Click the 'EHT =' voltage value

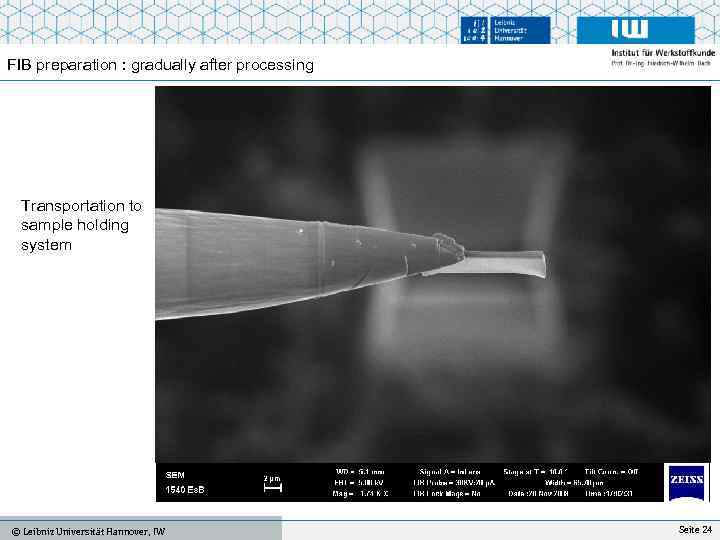click(359, 483)
